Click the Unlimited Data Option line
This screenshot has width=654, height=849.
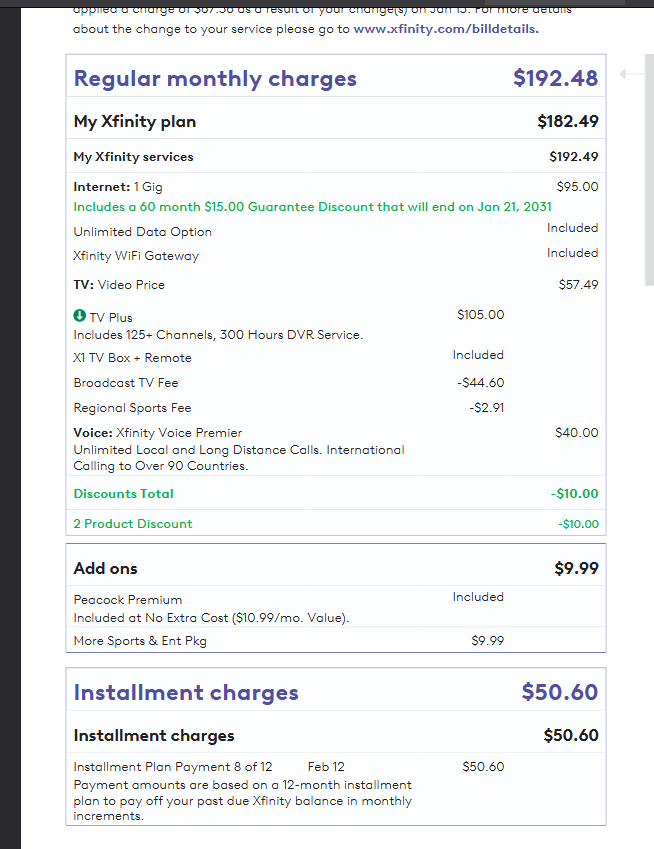tap(143, 232)
